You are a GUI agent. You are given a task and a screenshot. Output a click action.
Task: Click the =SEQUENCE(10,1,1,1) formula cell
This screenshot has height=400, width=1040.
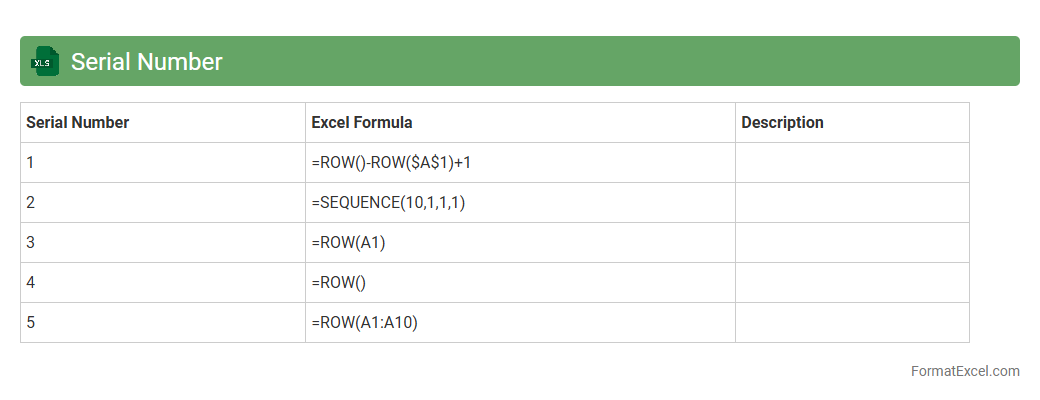[x=388, y=203]
